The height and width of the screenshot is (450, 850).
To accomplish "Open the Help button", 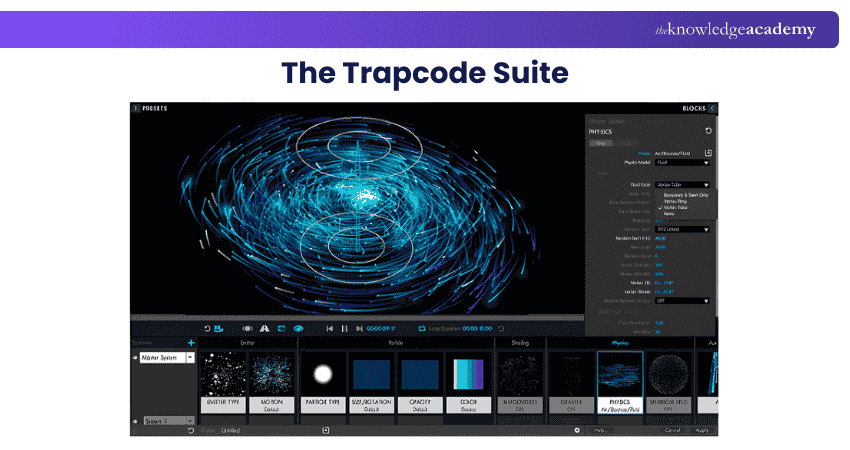I will 601,430.
